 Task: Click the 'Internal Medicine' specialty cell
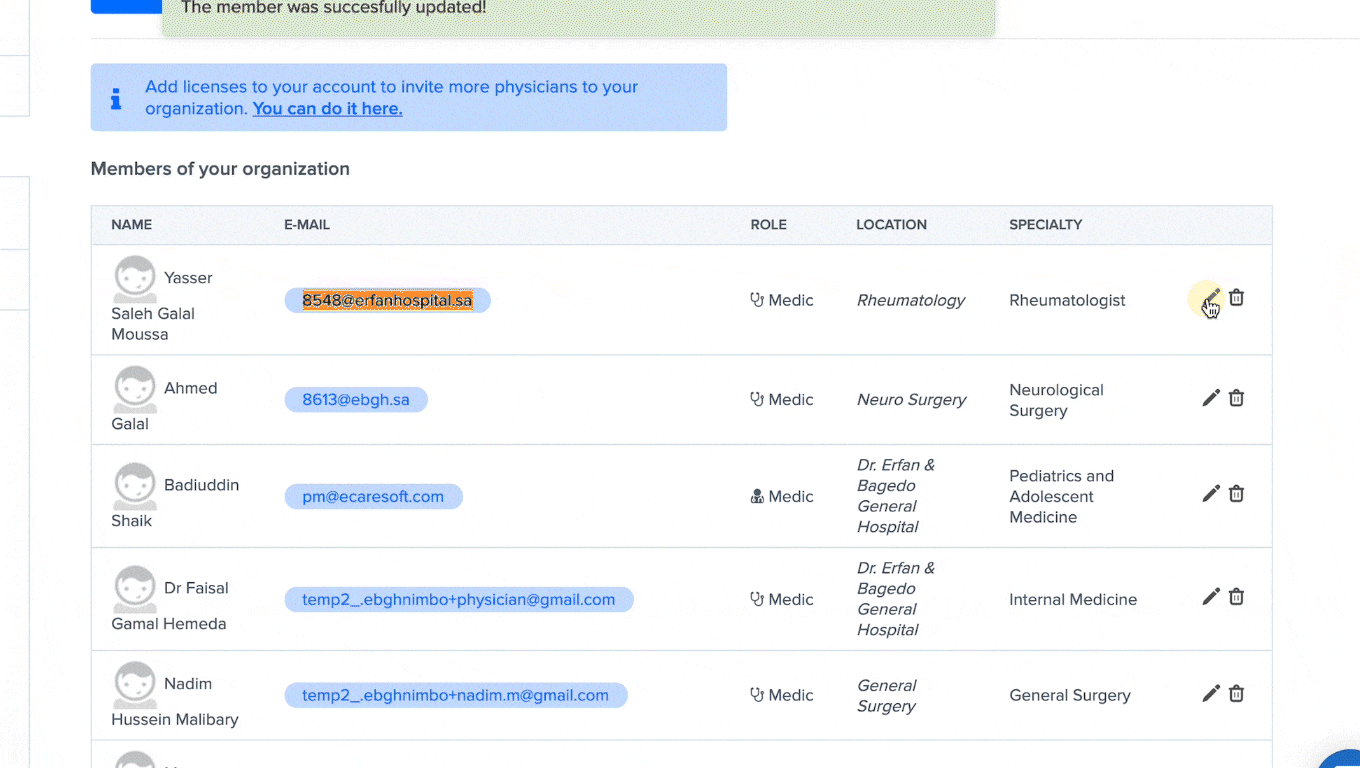[1073, 599]
